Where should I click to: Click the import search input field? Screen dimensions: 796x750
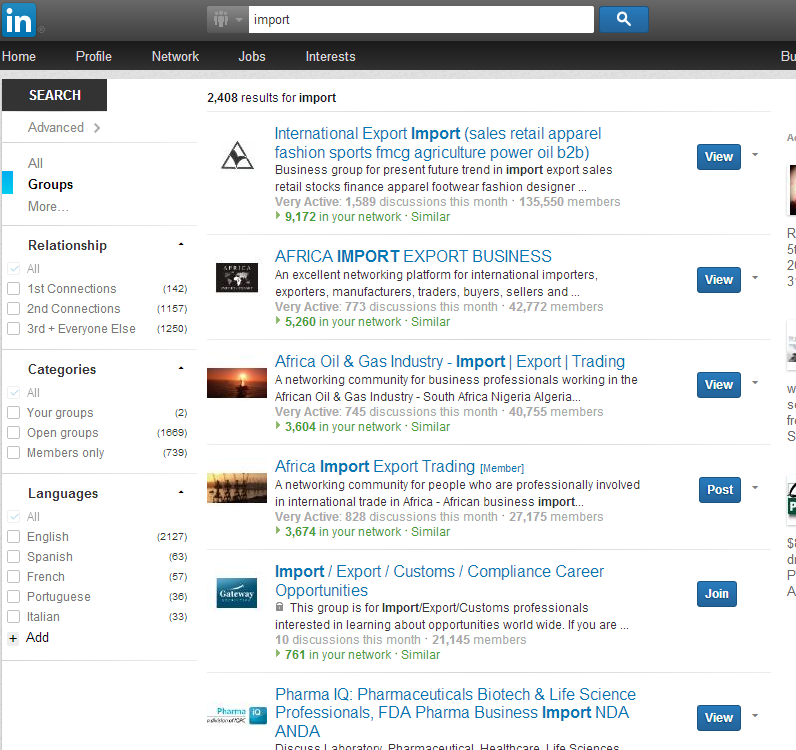[421, 19]
